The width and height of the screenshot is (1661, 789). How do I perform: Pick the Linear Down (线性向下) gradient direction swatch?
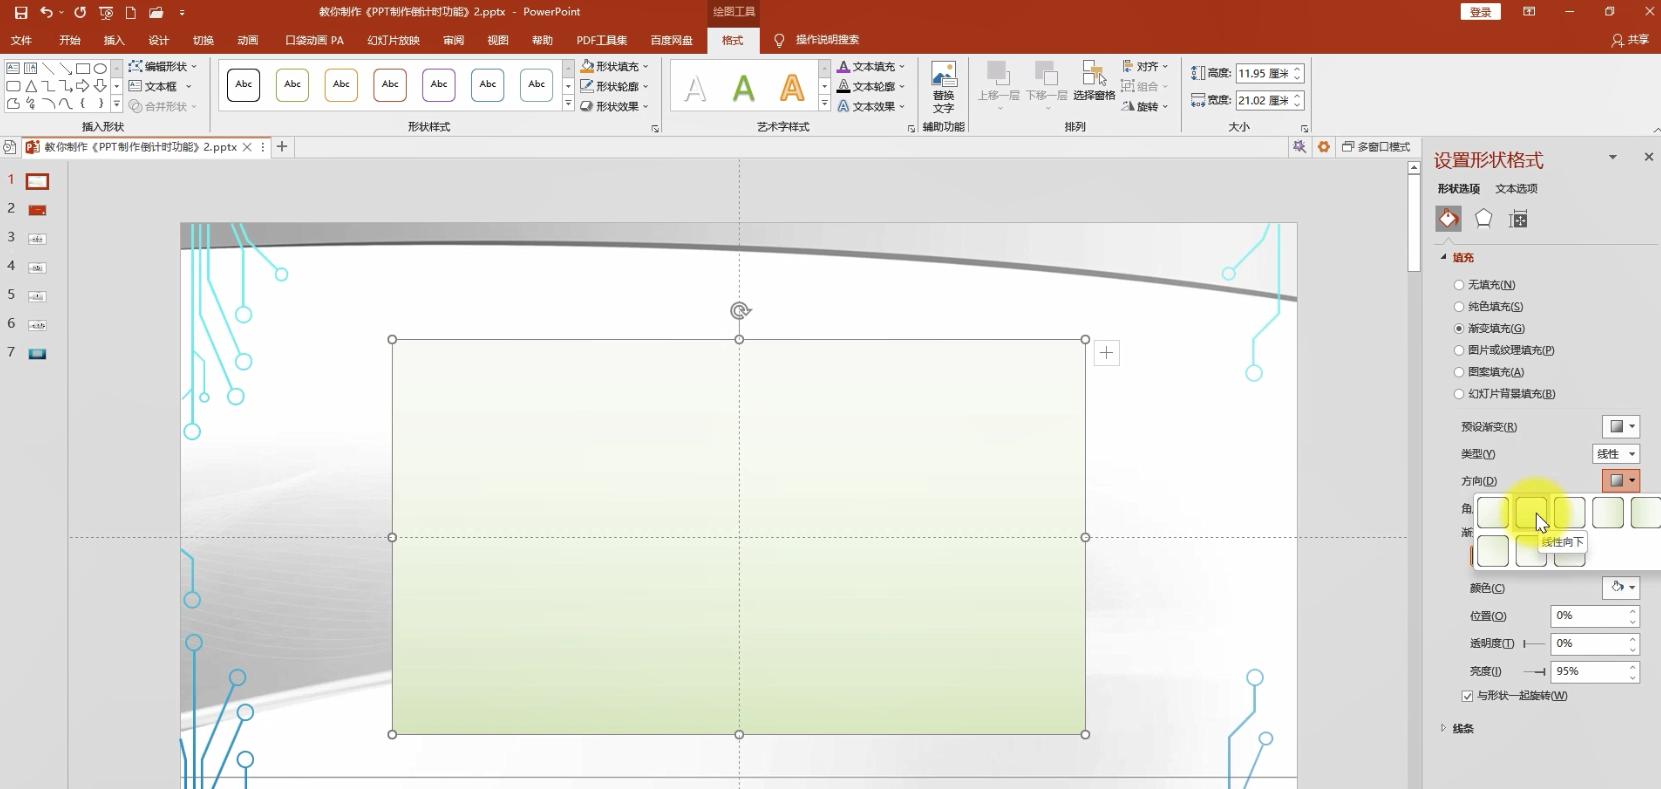point(1531,513)
